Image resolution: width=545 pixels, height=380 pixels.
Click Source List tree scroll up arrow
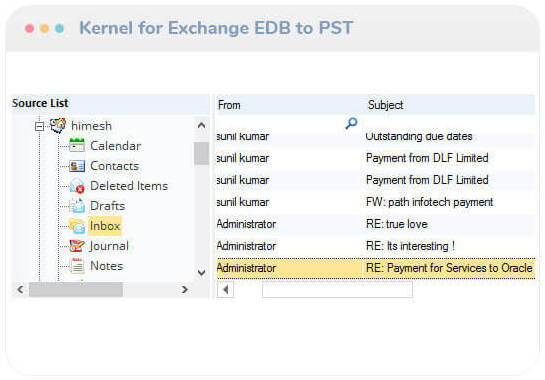coord(201,125)
